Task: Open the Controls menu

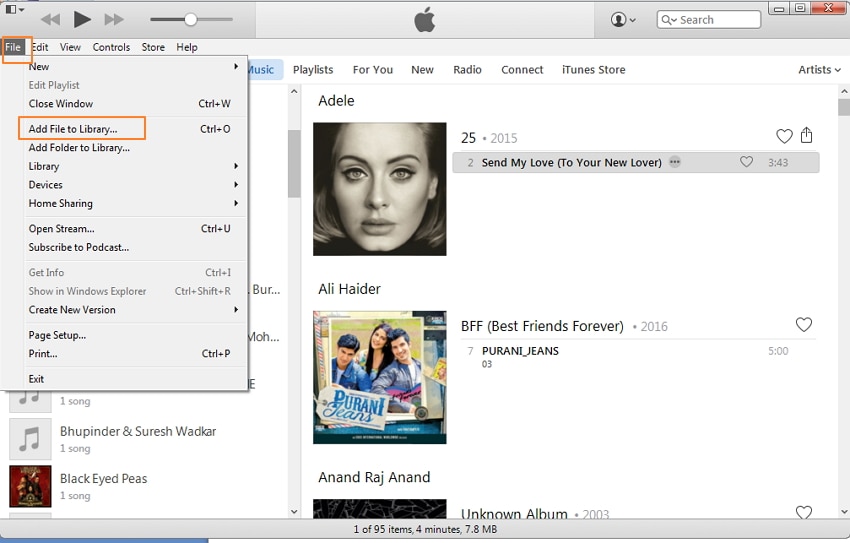Action: [111, 47]
